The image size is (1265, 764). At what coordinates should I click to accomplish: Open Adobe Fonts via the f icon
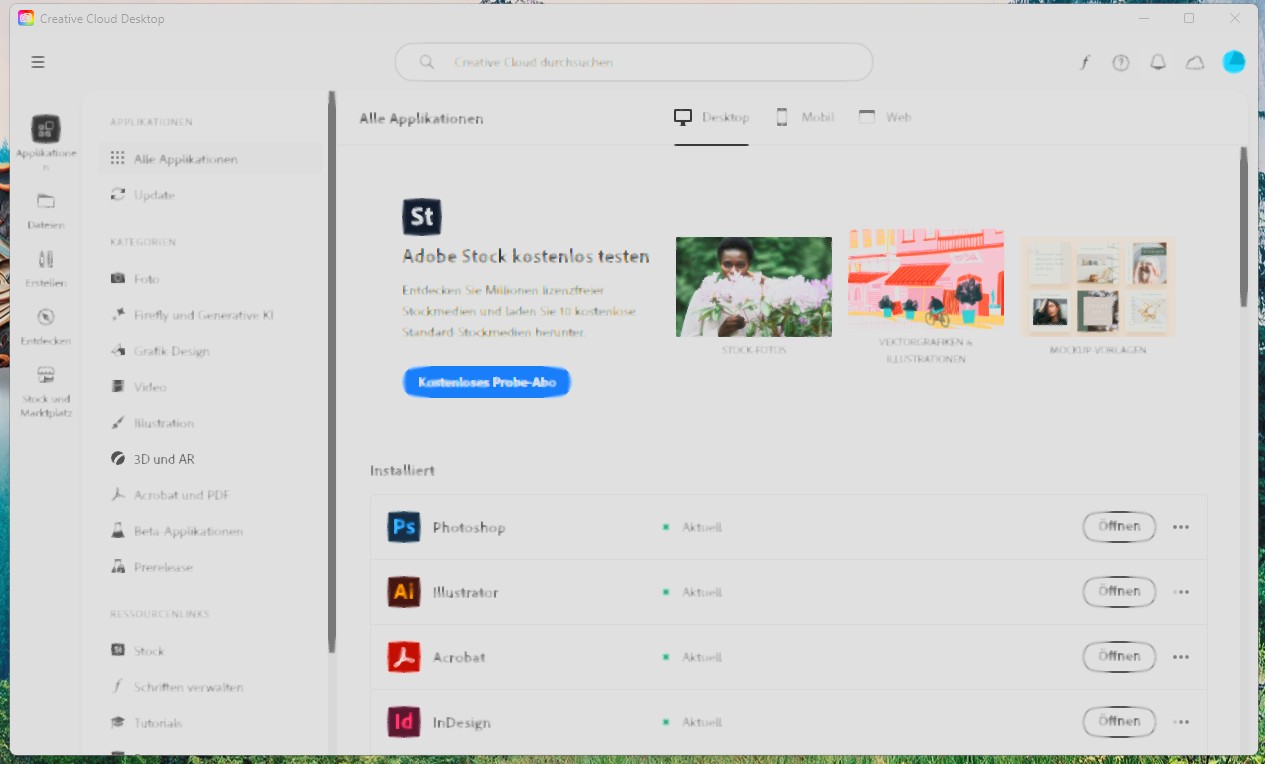tap(1084, 62)
